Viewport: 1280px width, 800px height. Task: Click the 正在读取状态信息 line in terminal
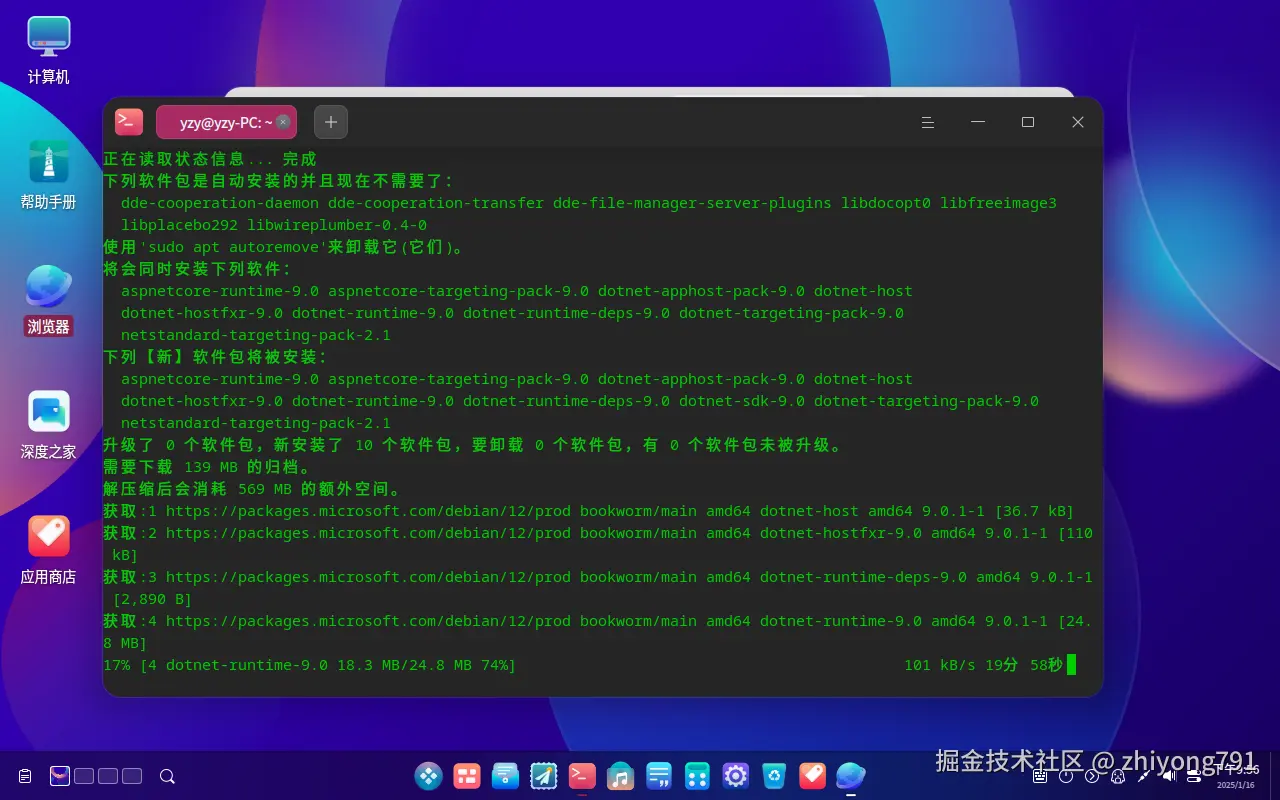(x=210, y=159)
